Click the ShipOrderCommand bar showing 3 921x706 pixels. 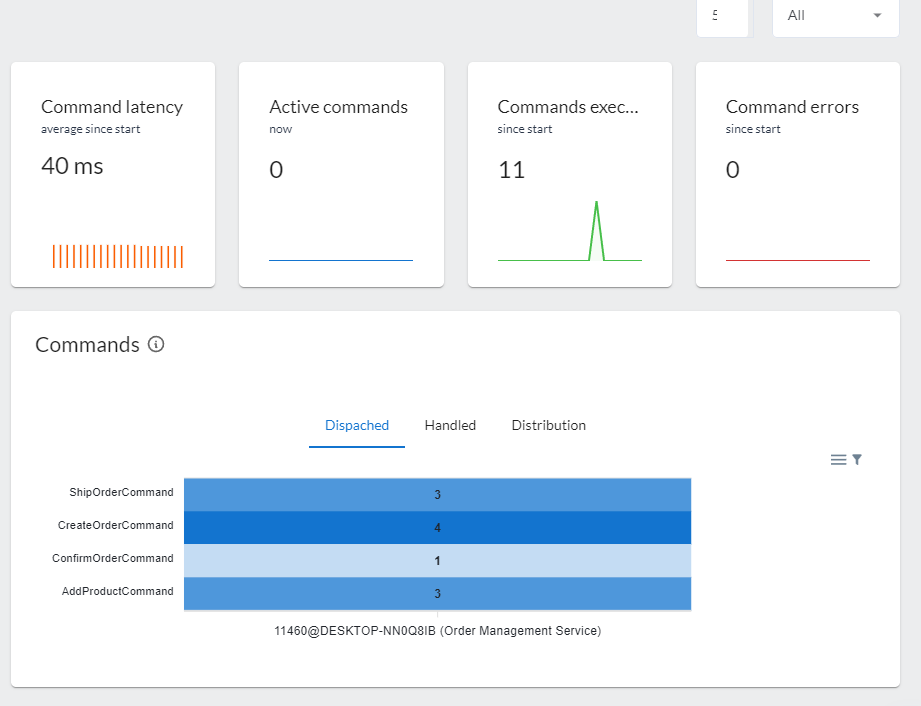coord(437,495)
